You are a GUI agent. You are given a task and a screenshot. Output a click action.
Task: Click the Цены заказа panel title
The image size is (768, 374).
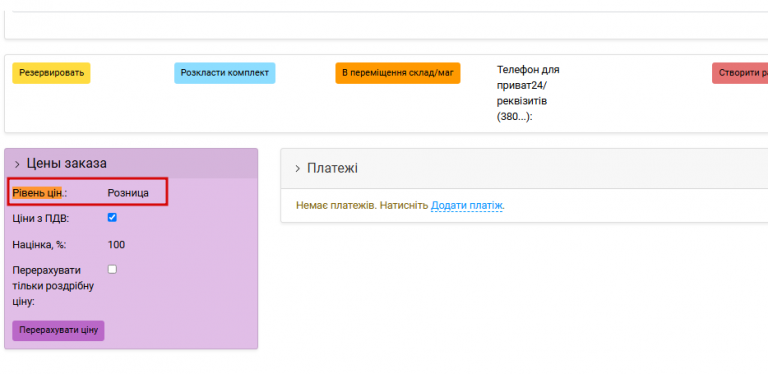67,164
